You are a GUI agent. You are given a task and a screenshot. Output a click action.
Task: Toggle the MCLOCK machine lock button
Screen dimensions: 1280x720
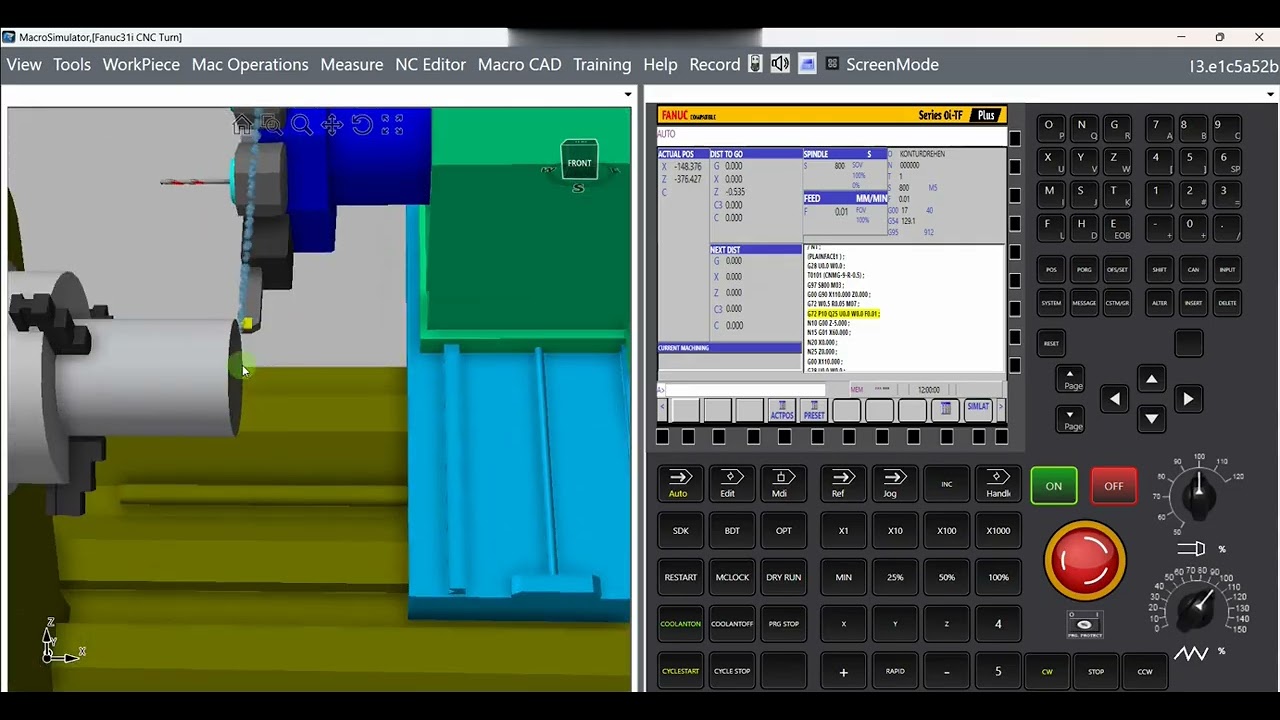pyautogui.click(x=731, y=577)
